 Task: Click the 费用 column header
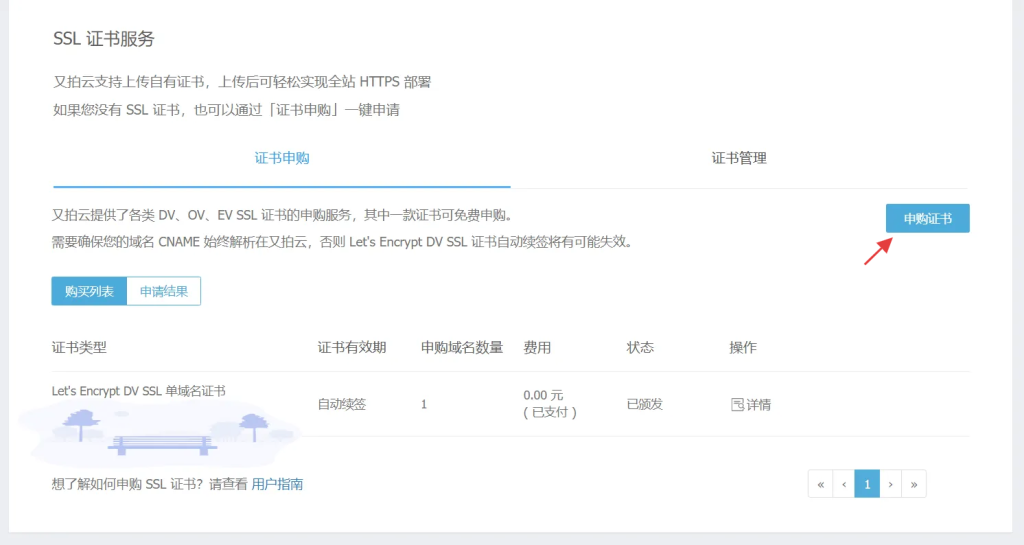(x=537, y=347)
